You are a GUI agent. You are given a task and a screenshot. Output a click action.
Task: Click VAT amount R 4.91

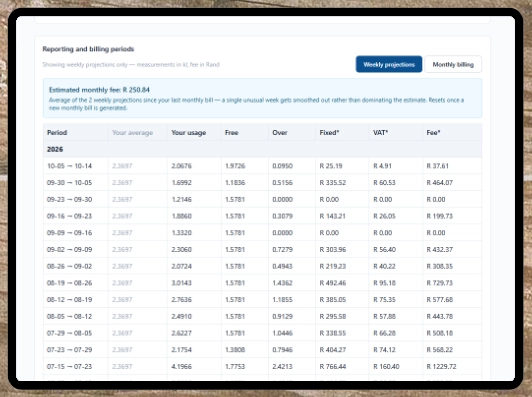[382, 166]
